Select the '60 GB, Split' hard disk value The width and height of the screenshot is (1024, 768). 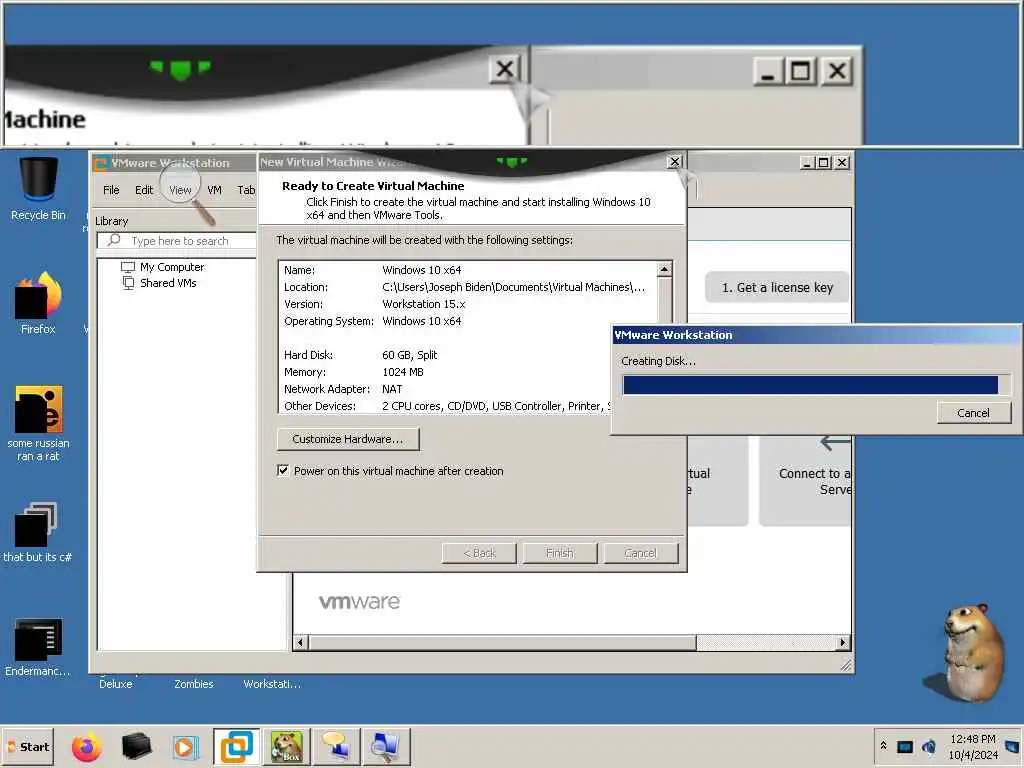click(x=409, y=355)
